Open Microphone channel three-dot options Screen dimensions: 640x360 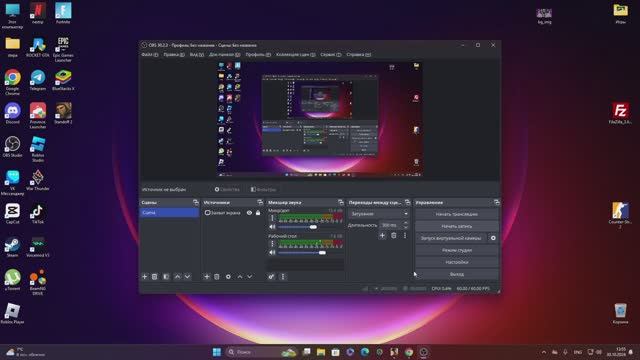[273, 218]
